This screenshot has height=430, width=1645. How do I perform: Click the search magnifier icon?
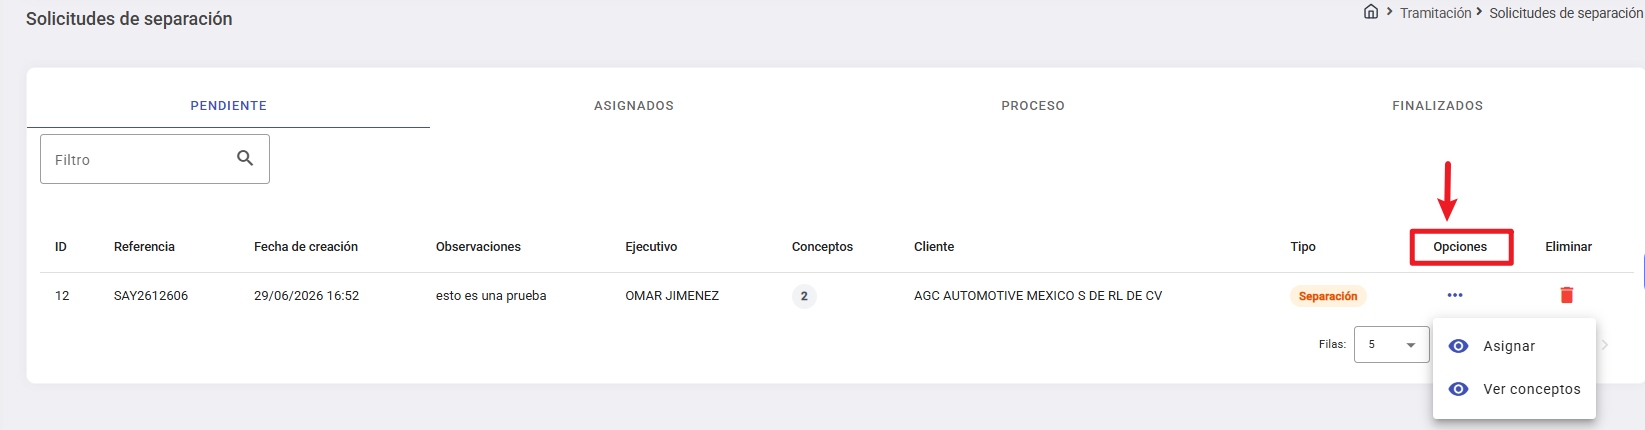[245, 158]
